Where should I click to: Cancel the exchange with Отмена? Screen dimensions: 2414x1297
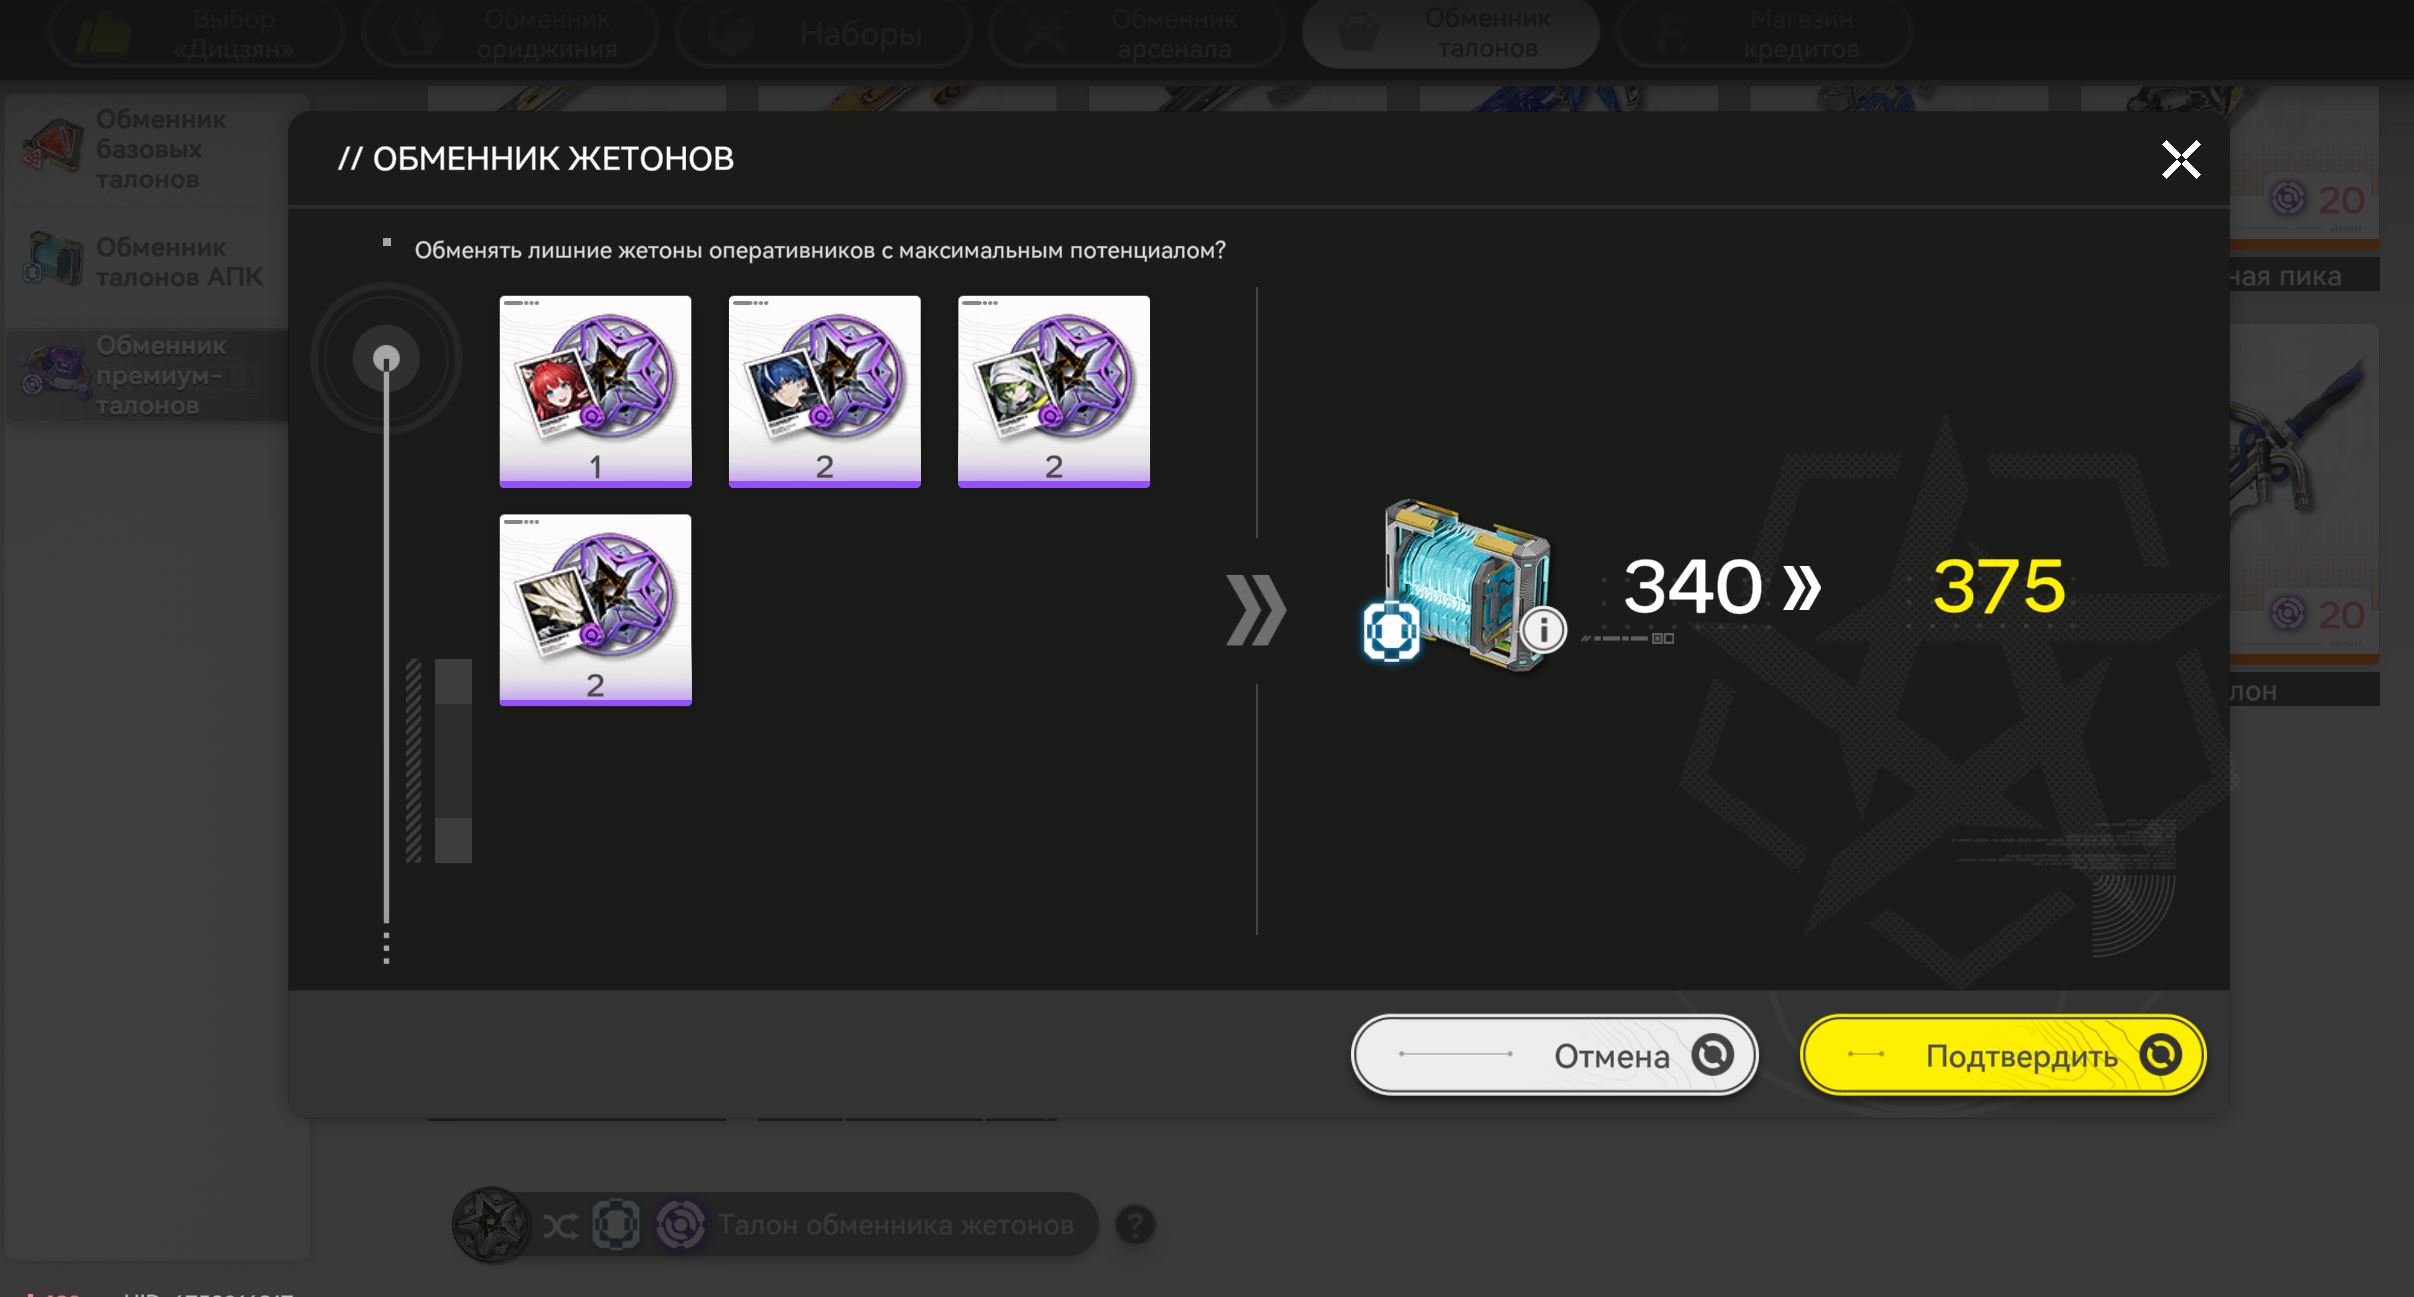(x=1554, y=1055)
